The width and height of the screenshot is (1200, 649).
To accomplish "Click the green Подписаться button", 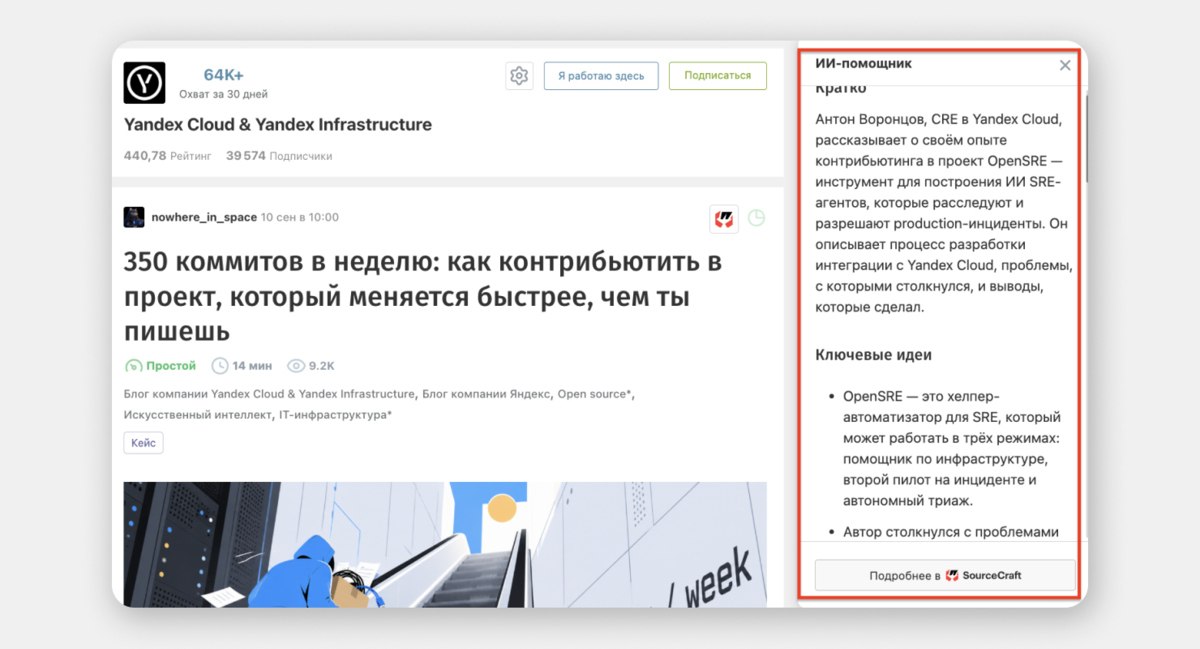I will pos(717,76).
